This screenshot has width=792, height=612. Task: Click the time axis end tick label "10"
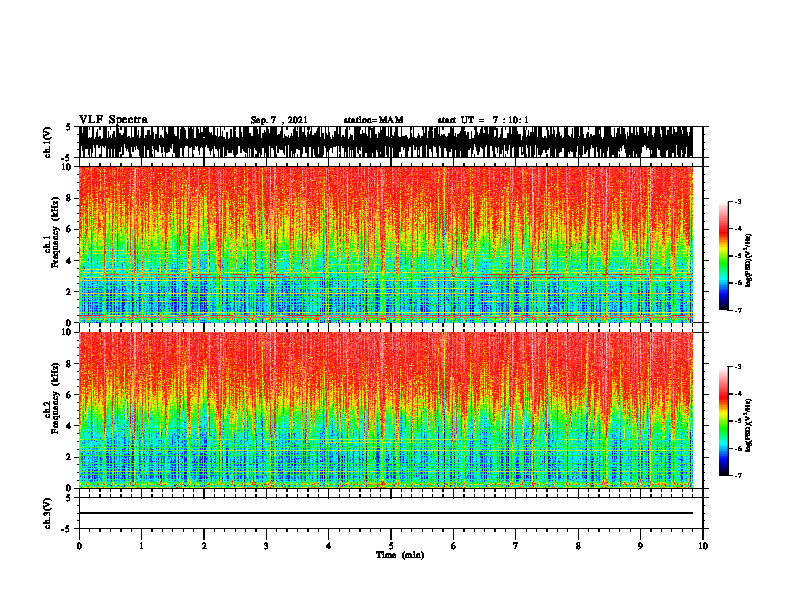703,546
